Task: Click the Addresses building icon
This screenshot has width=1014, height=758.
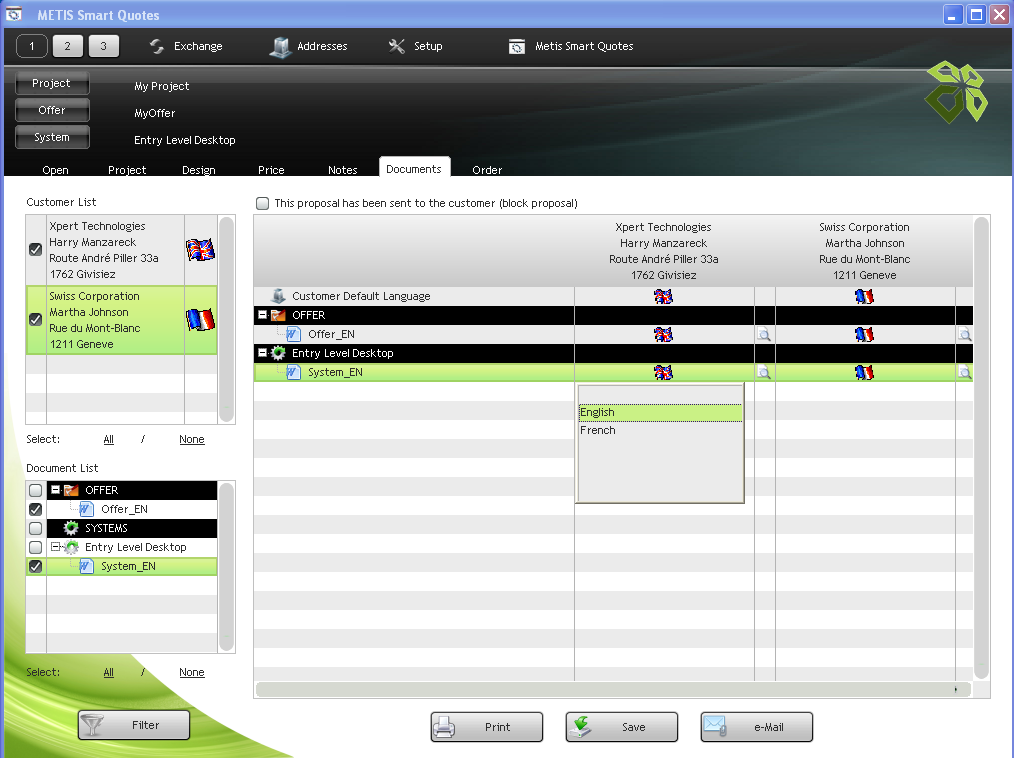Action: [x=280, y=47]
